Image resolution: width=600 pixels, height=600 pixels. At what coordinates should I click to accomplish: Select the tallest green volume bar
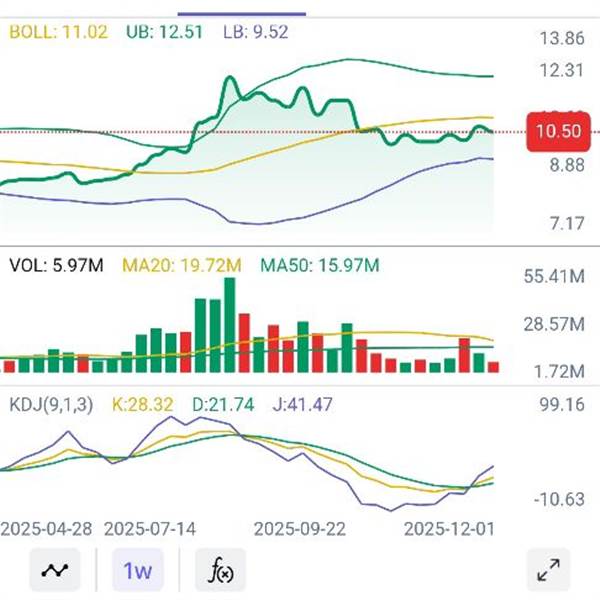[x=230, y=325]
